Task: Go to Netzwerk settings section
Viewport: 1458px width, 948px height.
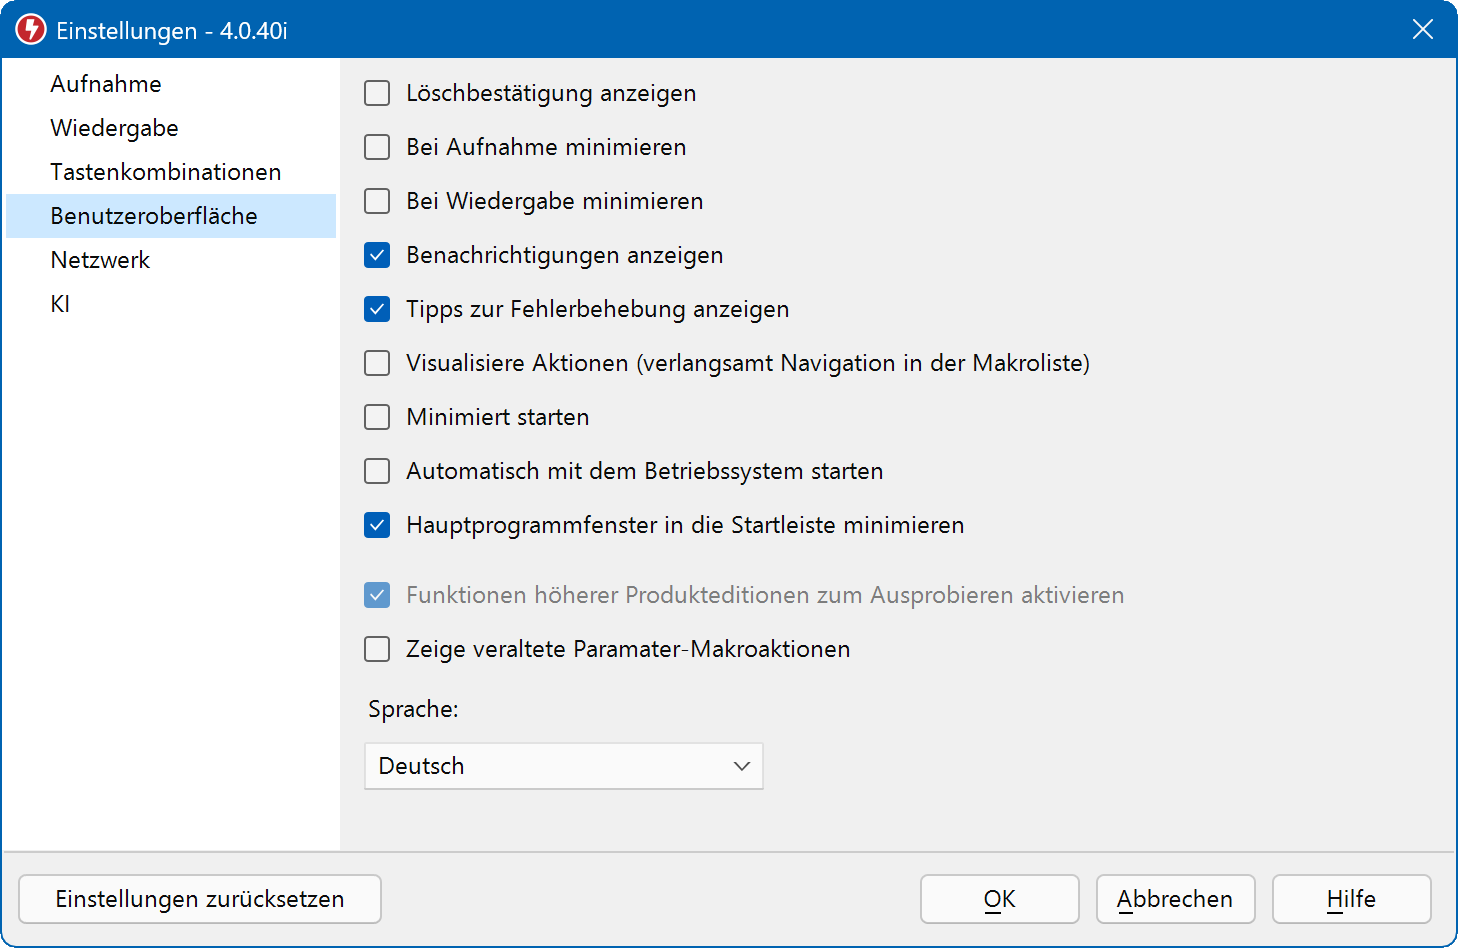Action: 100,260
